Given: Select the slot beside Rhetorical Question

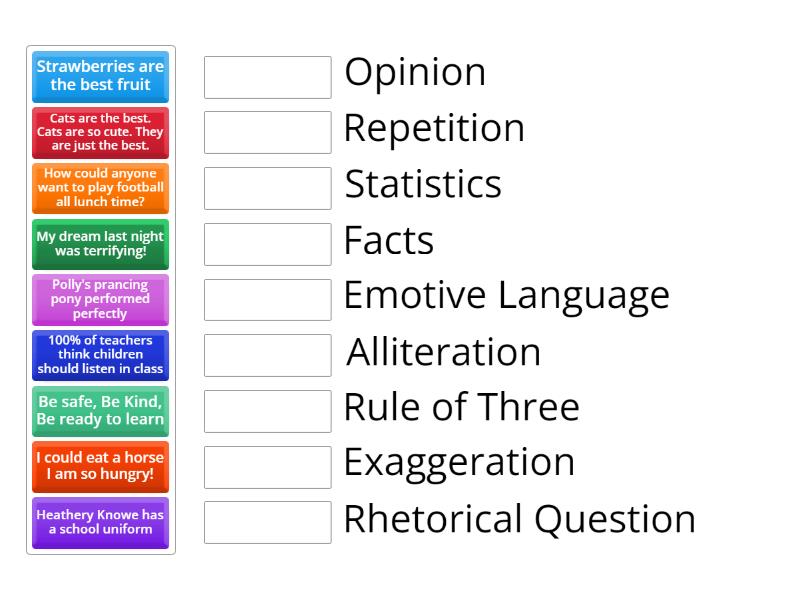Looking at the screenshot, I should tap(266, 520).
